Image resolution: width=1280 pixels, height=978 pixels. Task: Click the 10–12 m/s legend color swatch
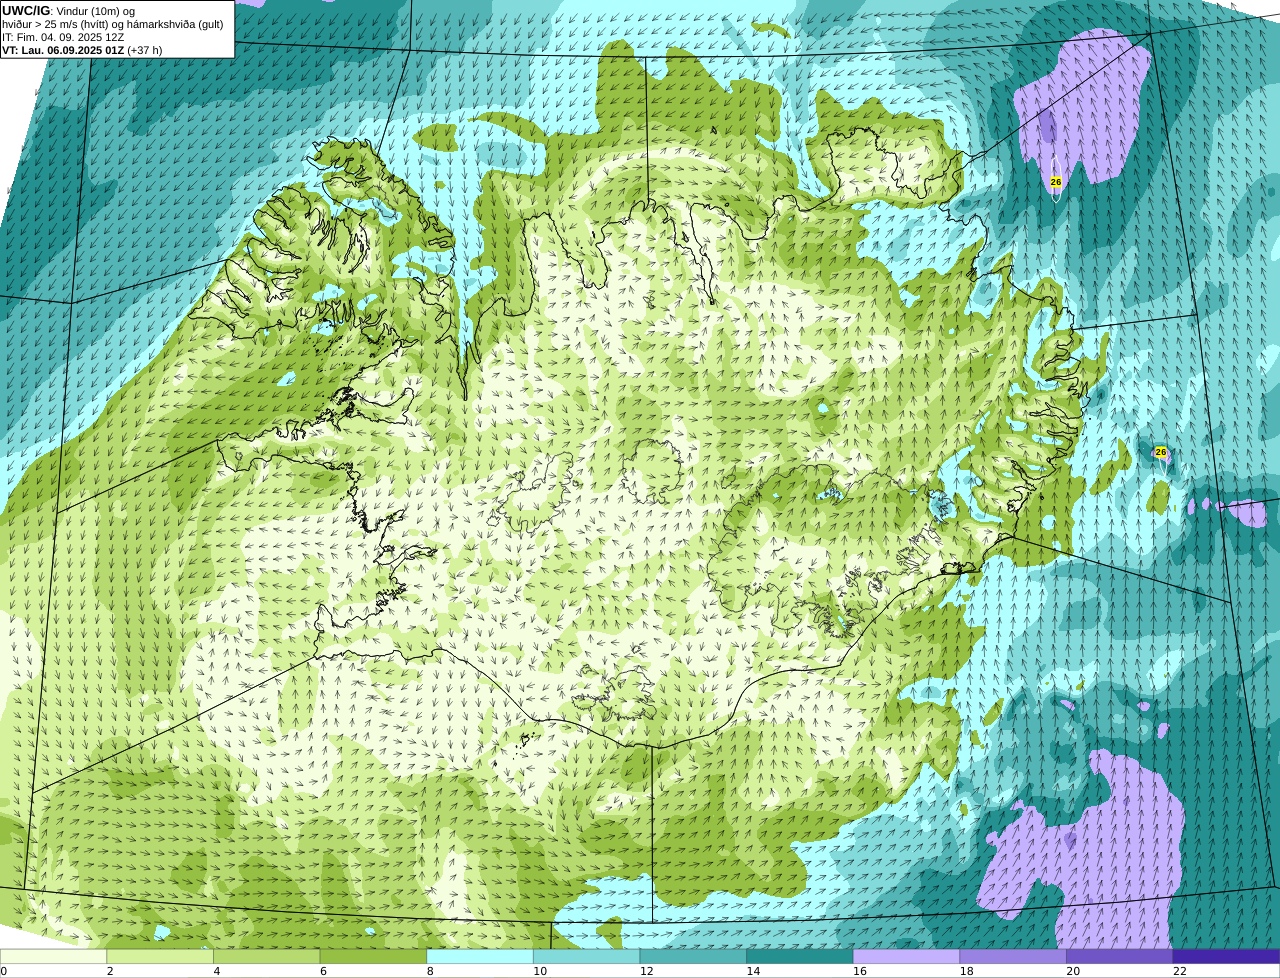pyautogui.click(x=586, y=956)
